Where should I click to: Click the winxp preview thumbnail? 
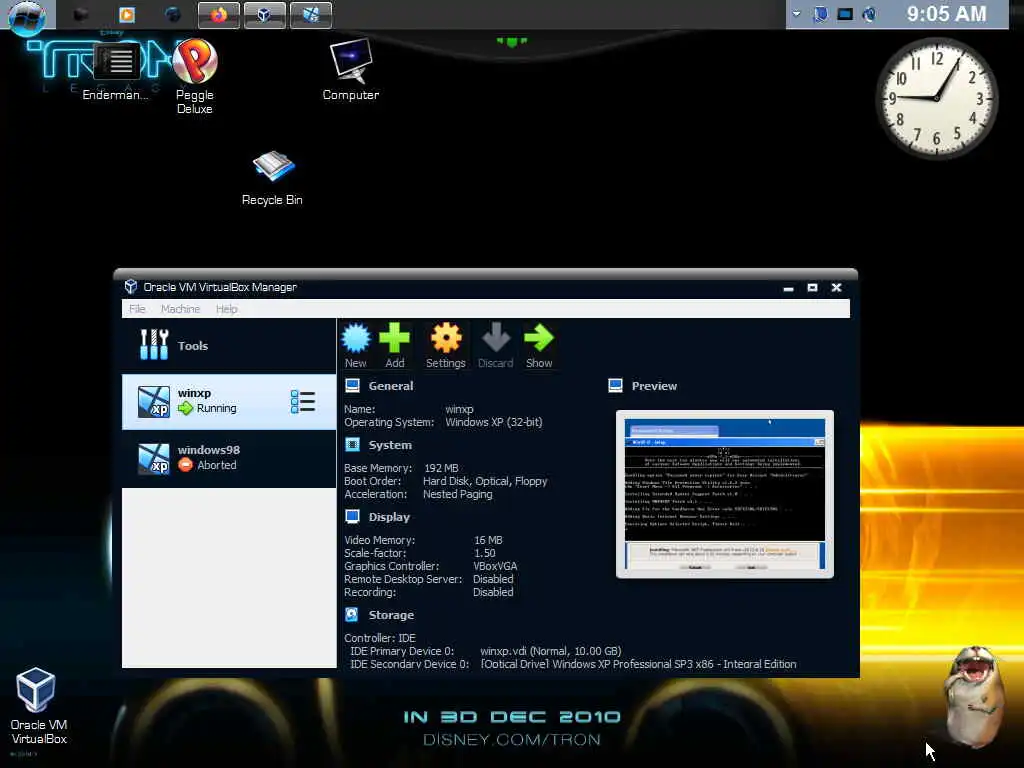pyautogui.click(x=725, y=494)
